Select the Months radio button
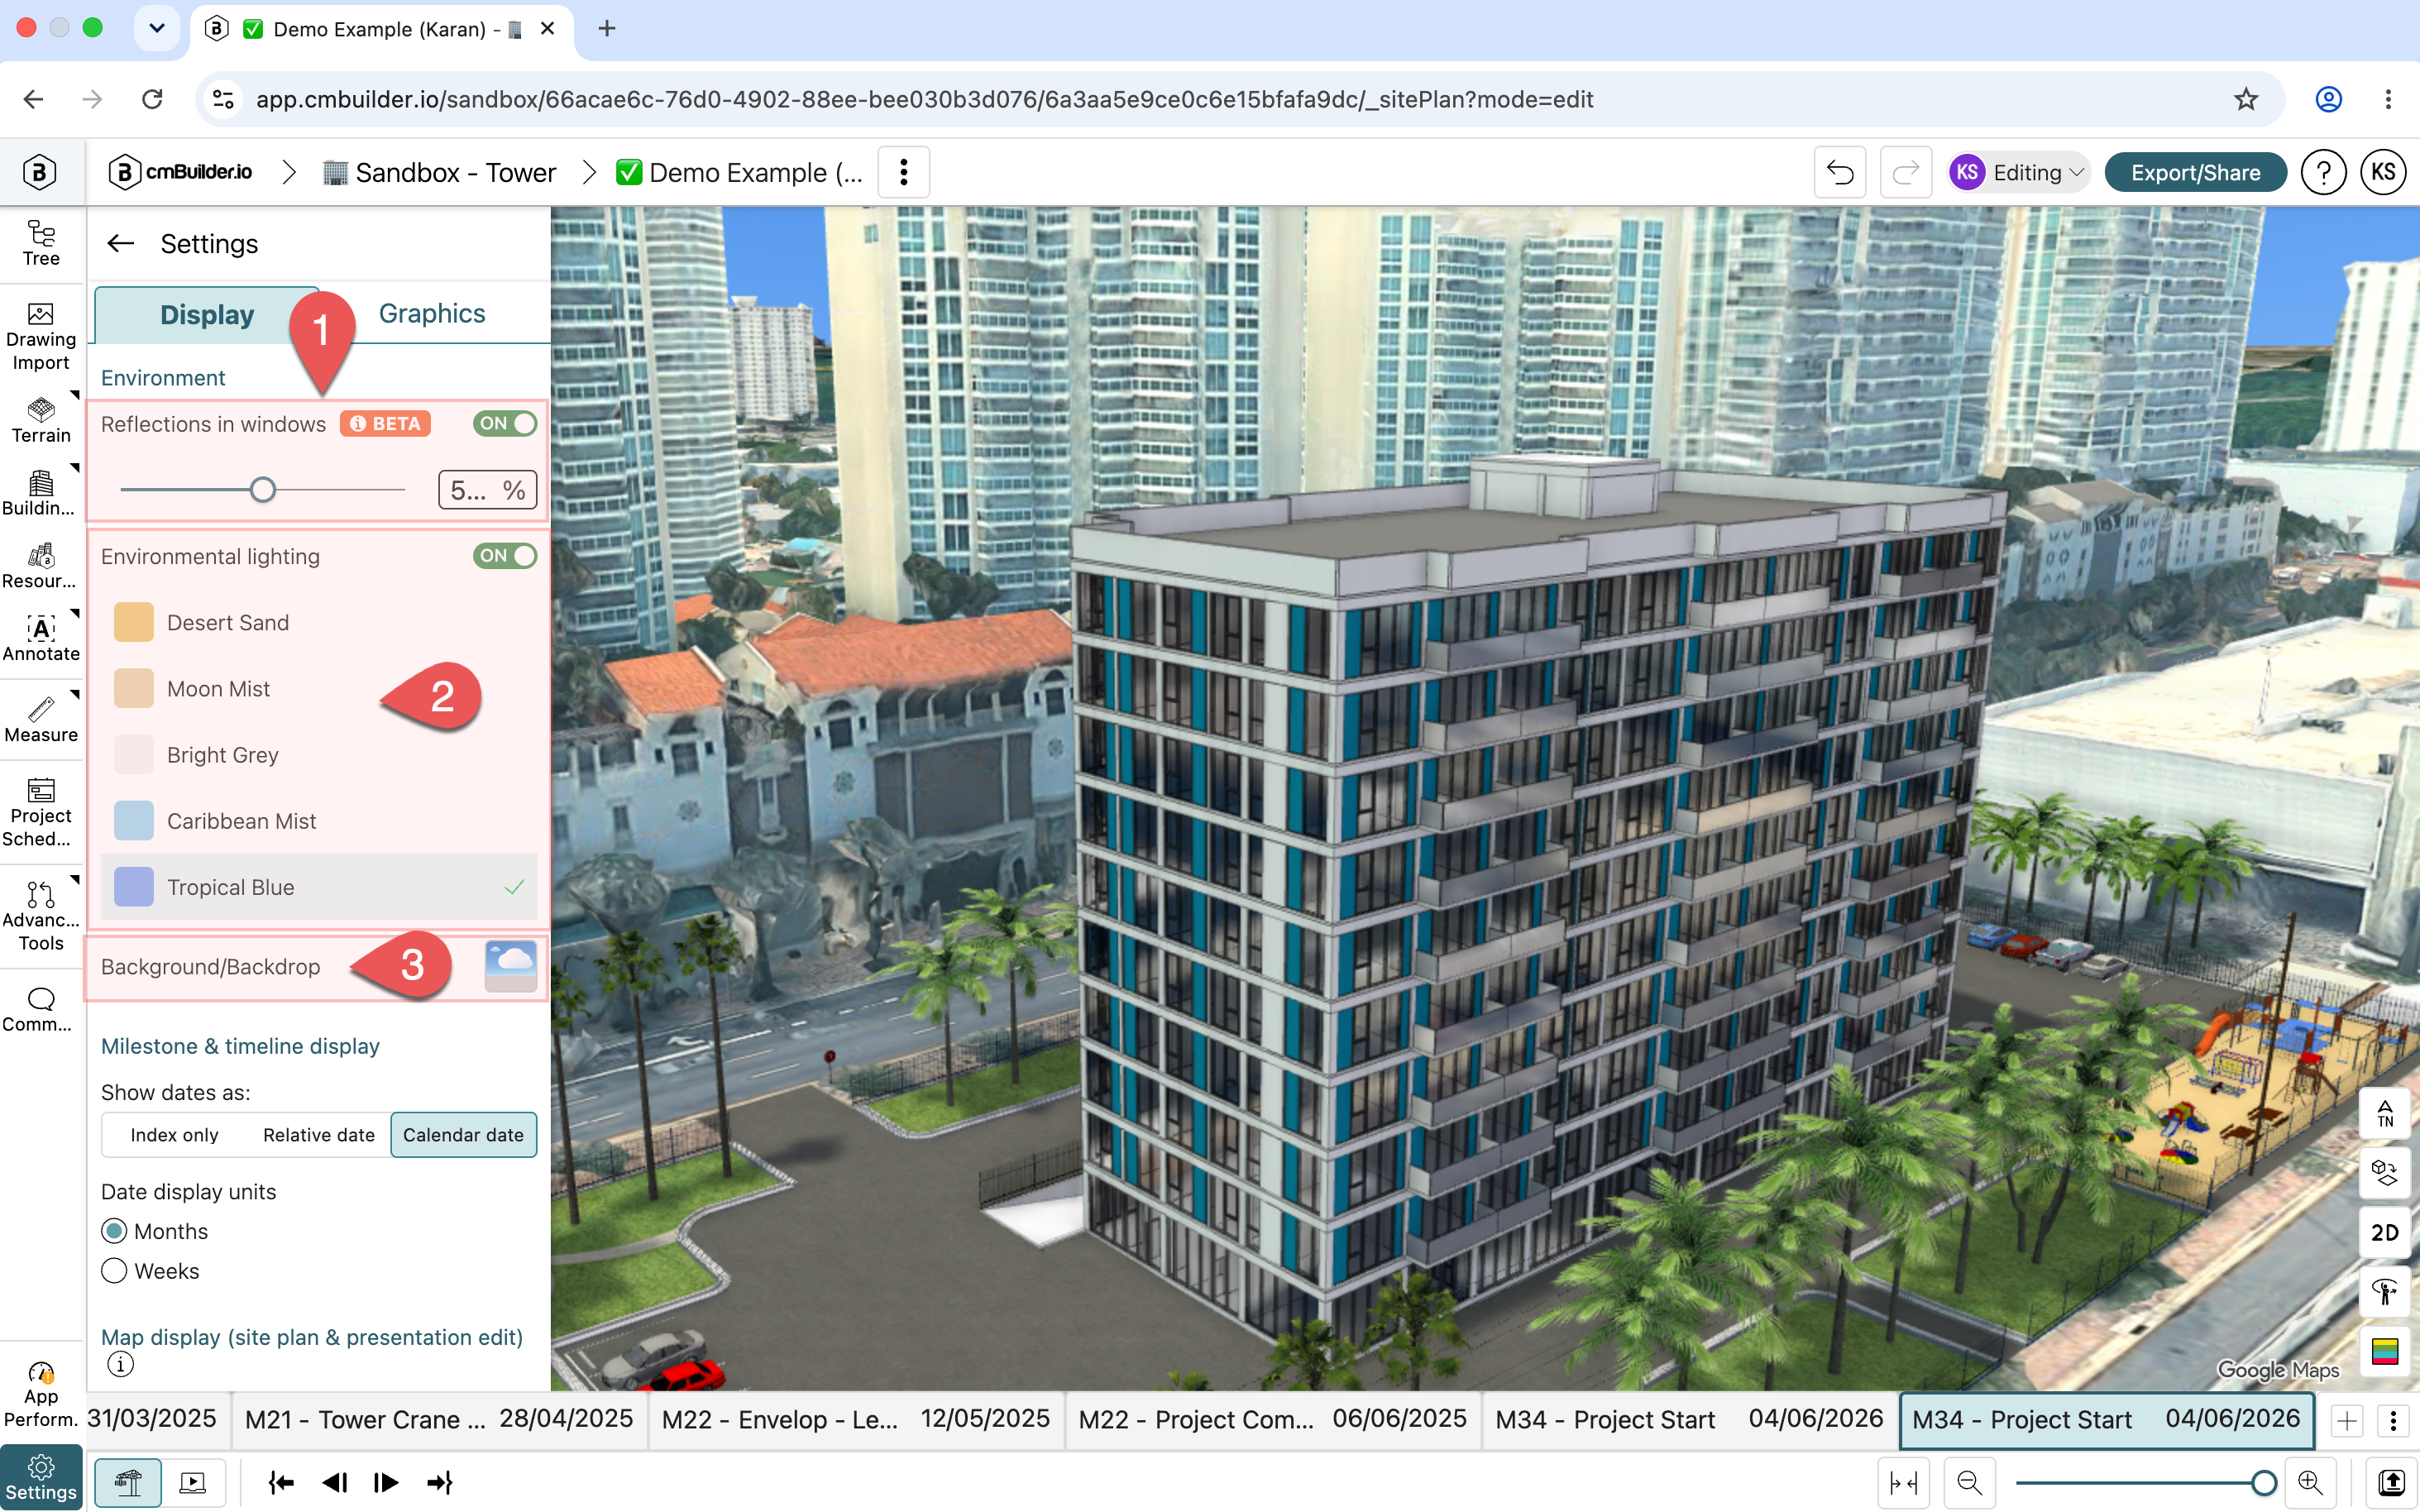This screenshot has width=2420, height=1512. click(x=114, y=1231)
